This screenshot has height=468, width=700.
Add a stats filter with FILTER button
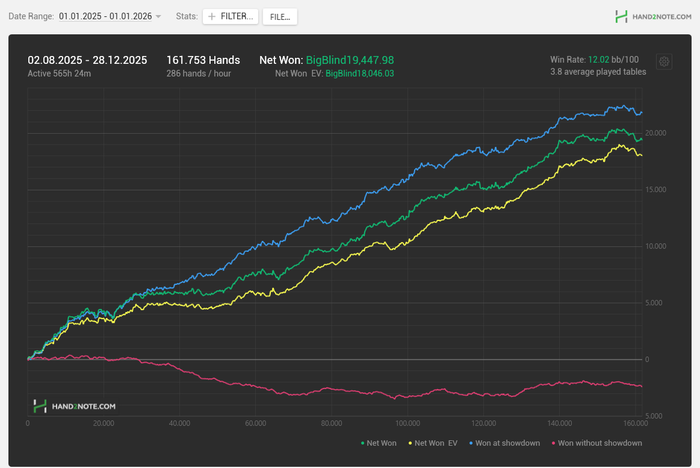pos(230,17)
